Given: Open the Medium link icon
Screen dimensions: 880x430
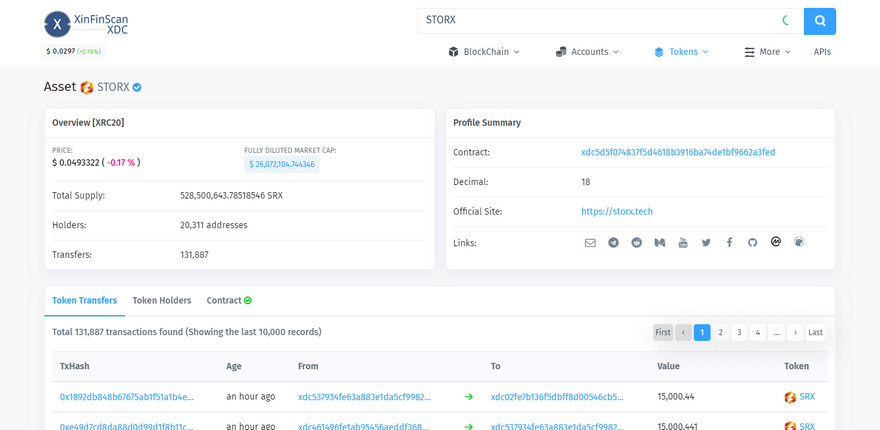Looking at the screenshot, I should click(x=660, y=243).
